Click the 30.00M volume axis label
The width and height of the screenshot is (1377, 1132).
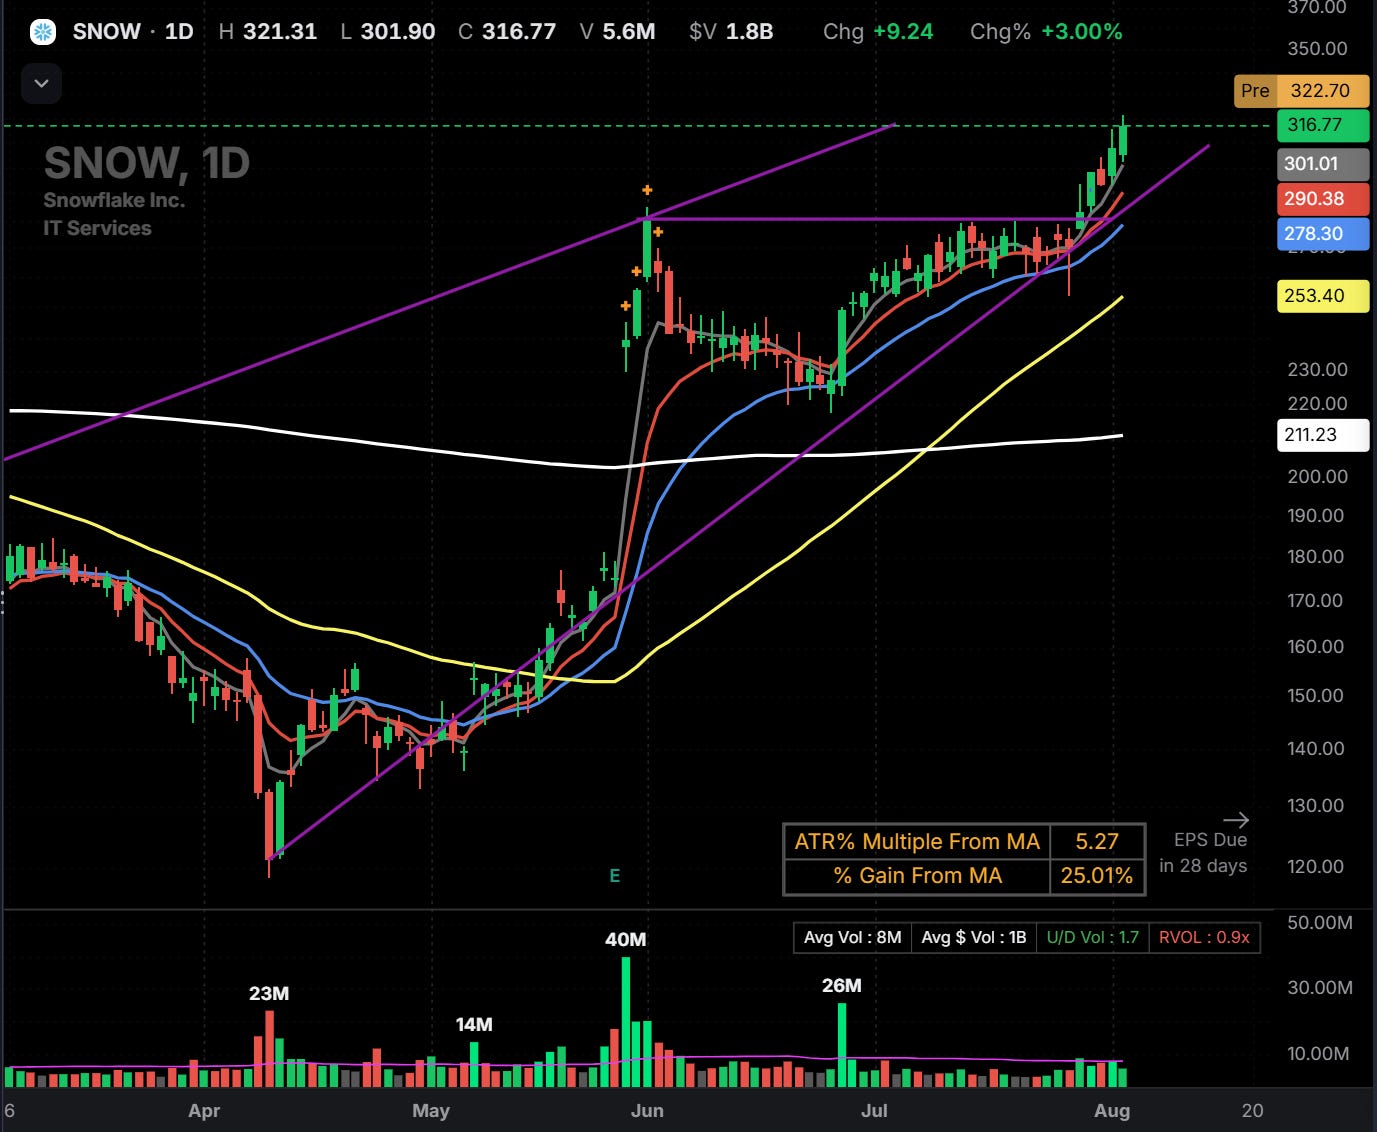coord(1319,988)
